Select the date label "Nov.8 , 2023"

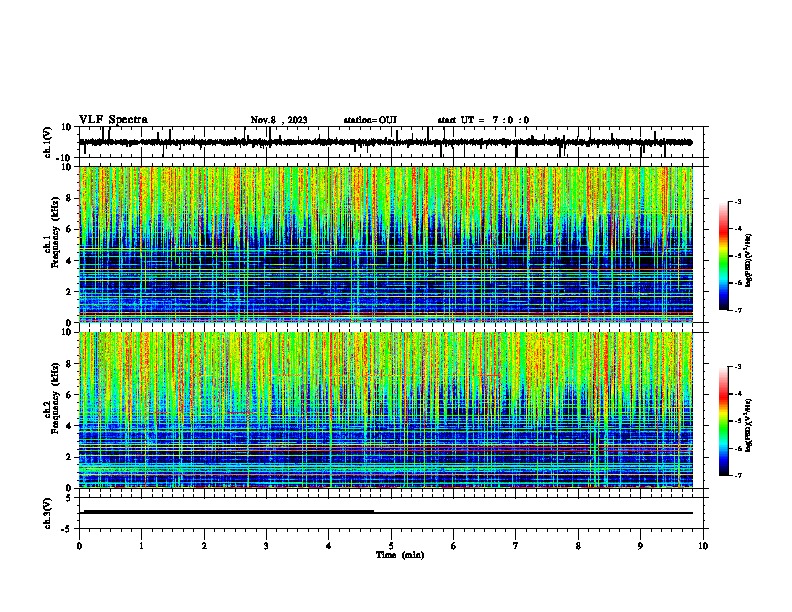(x=279, y=120)
